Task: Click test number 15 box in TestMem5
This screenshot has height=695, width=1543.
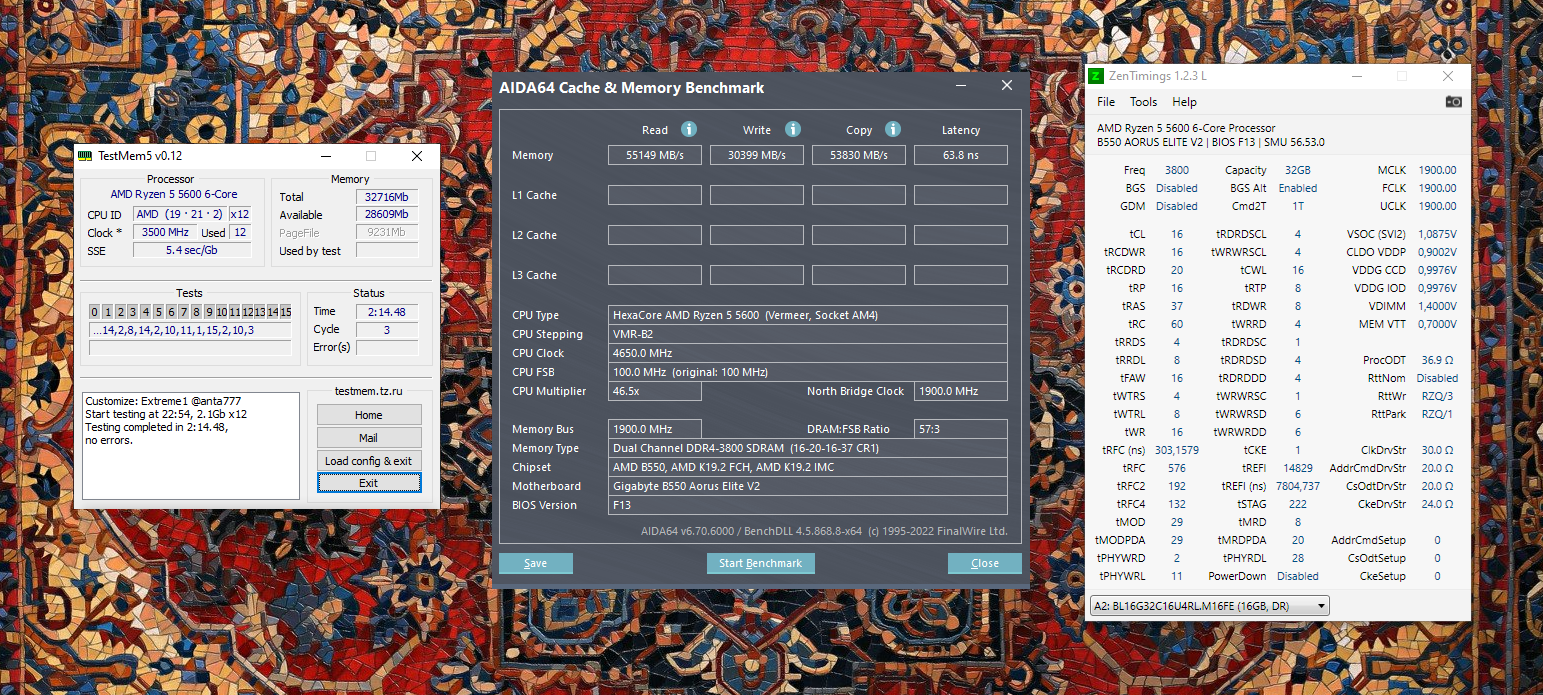Action: (285, 312)
